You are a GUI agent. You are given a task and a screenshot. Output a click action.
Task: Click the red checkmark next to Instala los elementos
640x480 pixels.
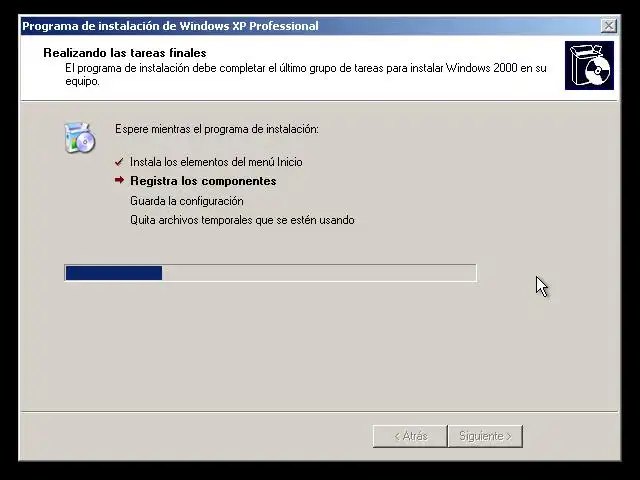pyautogui.click(x=119, y=162)
